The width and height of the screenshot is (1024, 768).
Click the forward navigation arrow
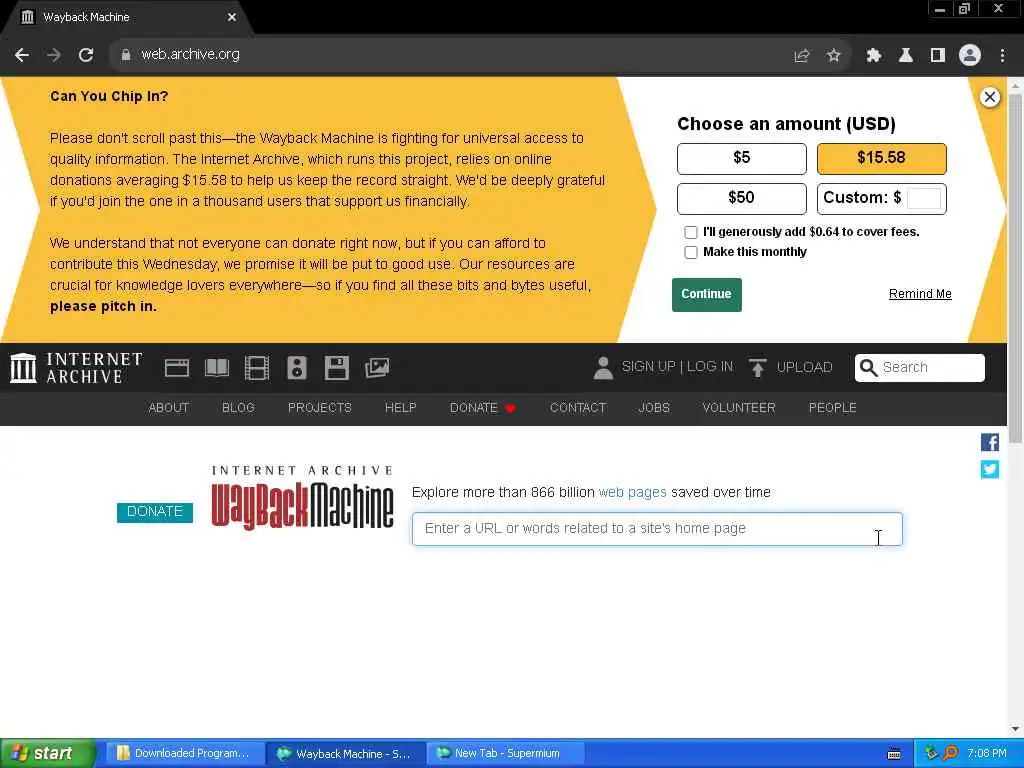point(54,55)
